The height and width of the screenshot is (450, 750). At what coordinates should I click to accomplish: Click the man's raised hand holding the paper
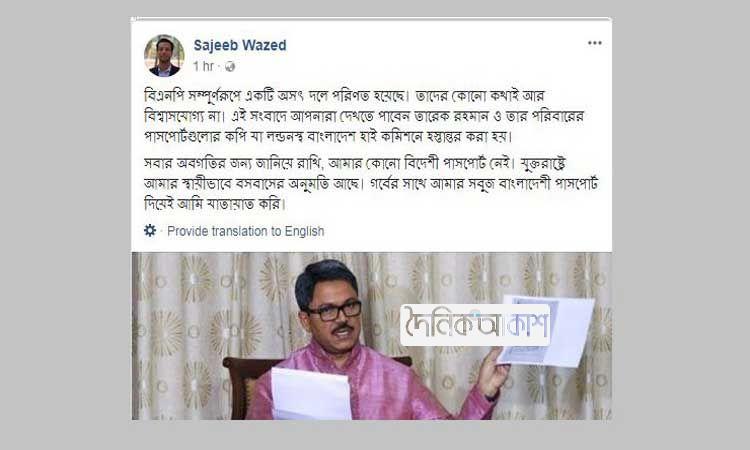[493, 372]
